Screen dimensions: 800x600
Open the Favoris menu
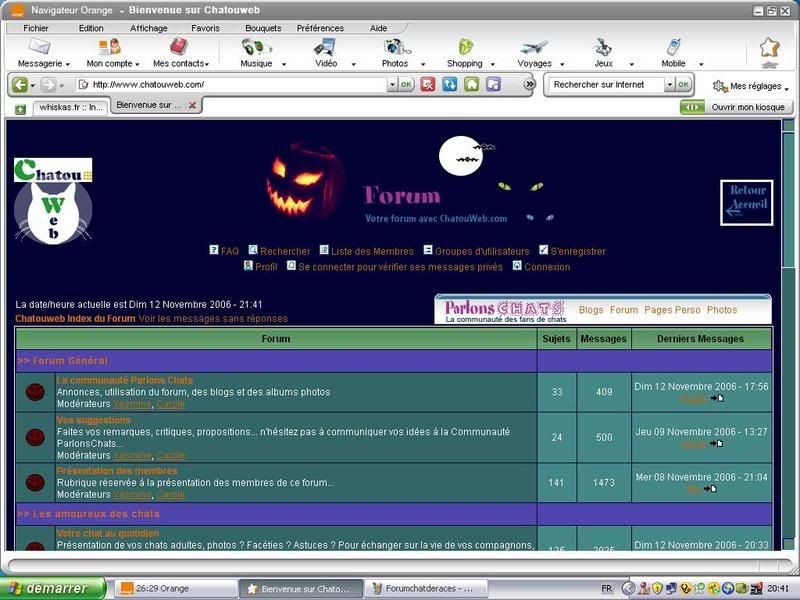[x=205, y=28]
